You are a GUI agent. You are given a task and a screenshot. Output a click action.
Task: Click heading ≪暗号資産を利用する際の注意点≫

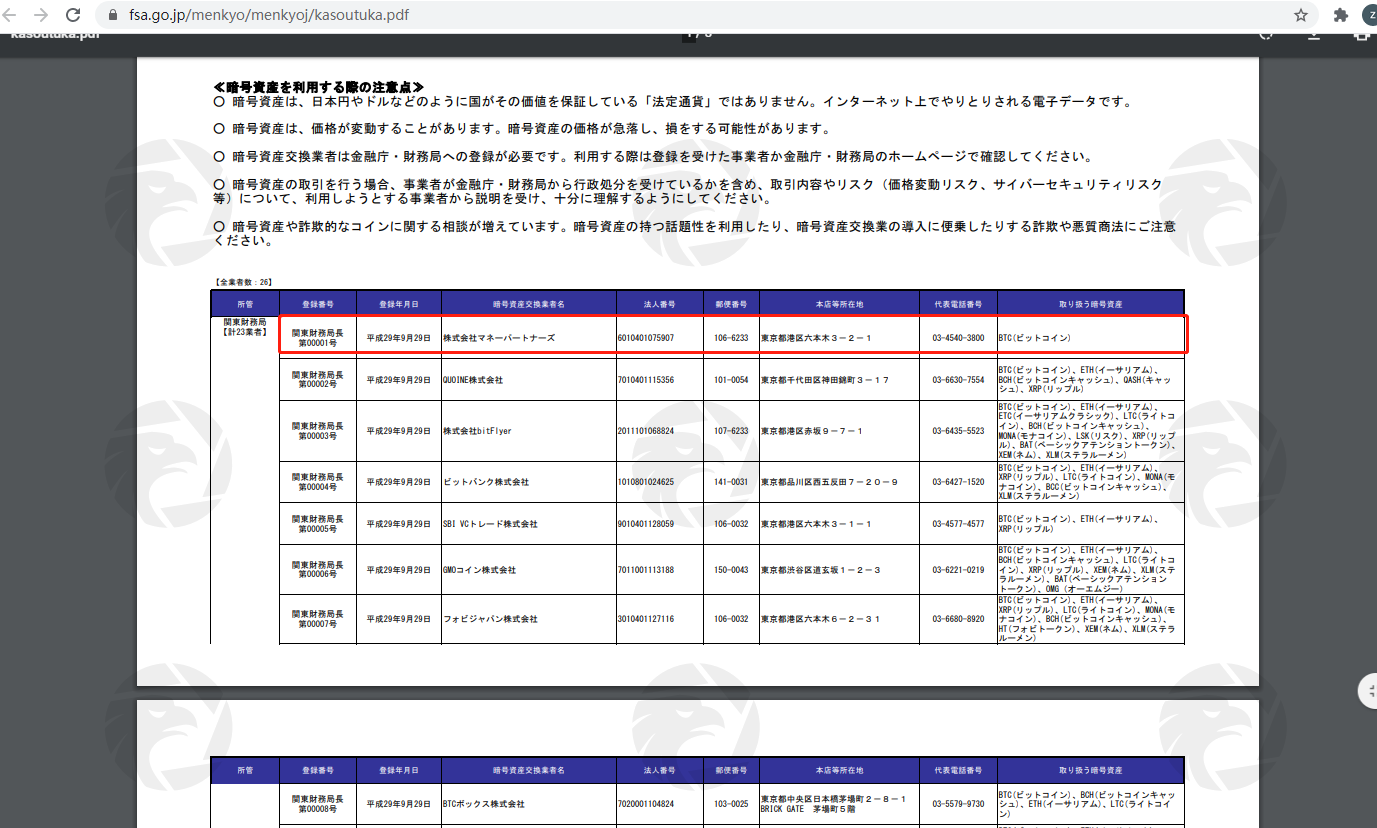(318, 88)
